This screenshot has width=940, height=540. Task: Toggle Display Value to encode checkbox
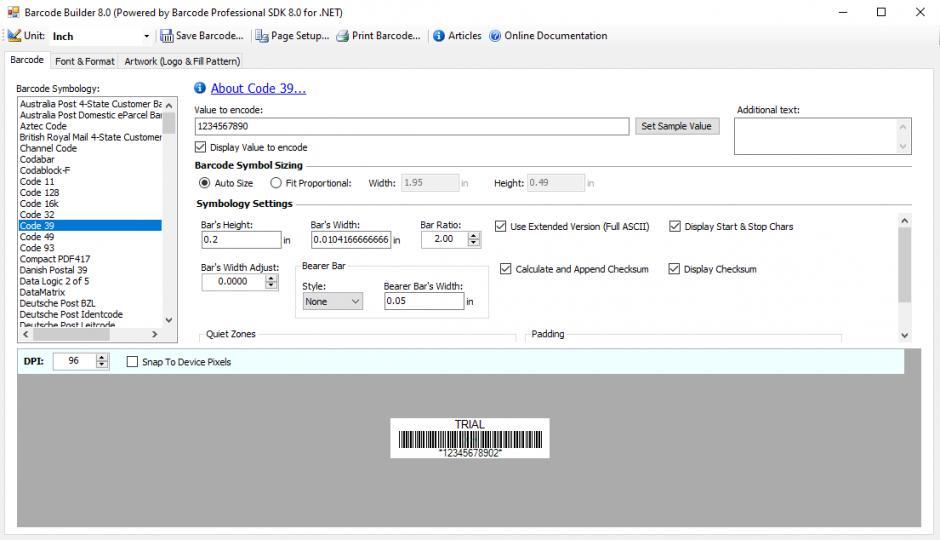click(200, 147)
